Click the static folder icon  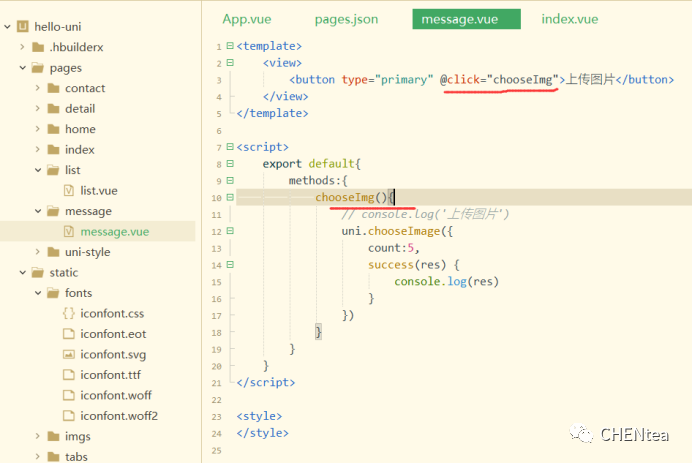click(x=38, y=272)
